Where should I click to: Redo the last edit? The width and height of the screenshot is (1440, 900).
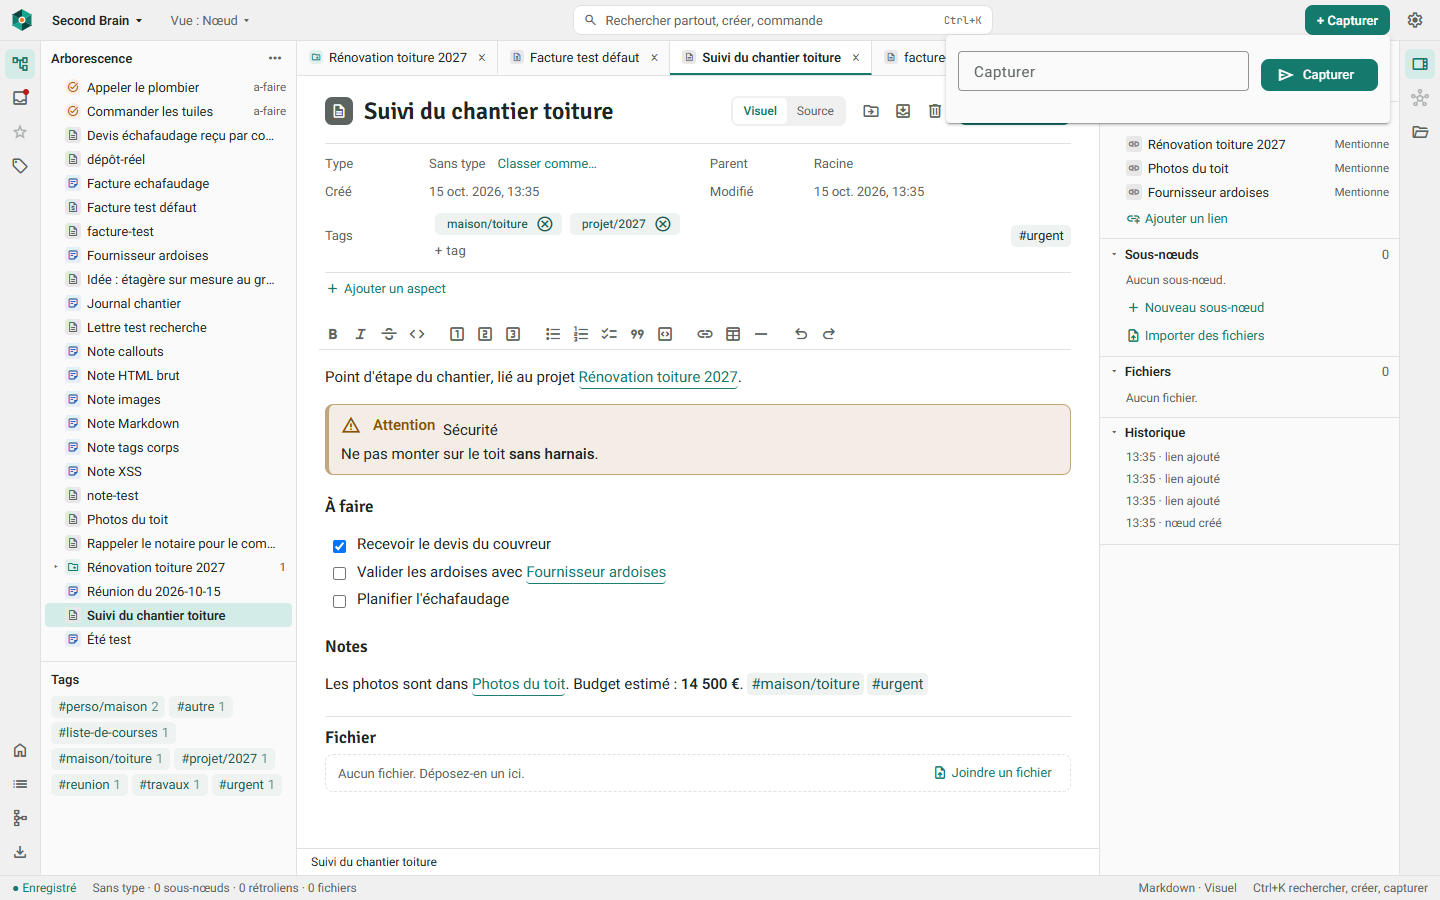[829, 334]
